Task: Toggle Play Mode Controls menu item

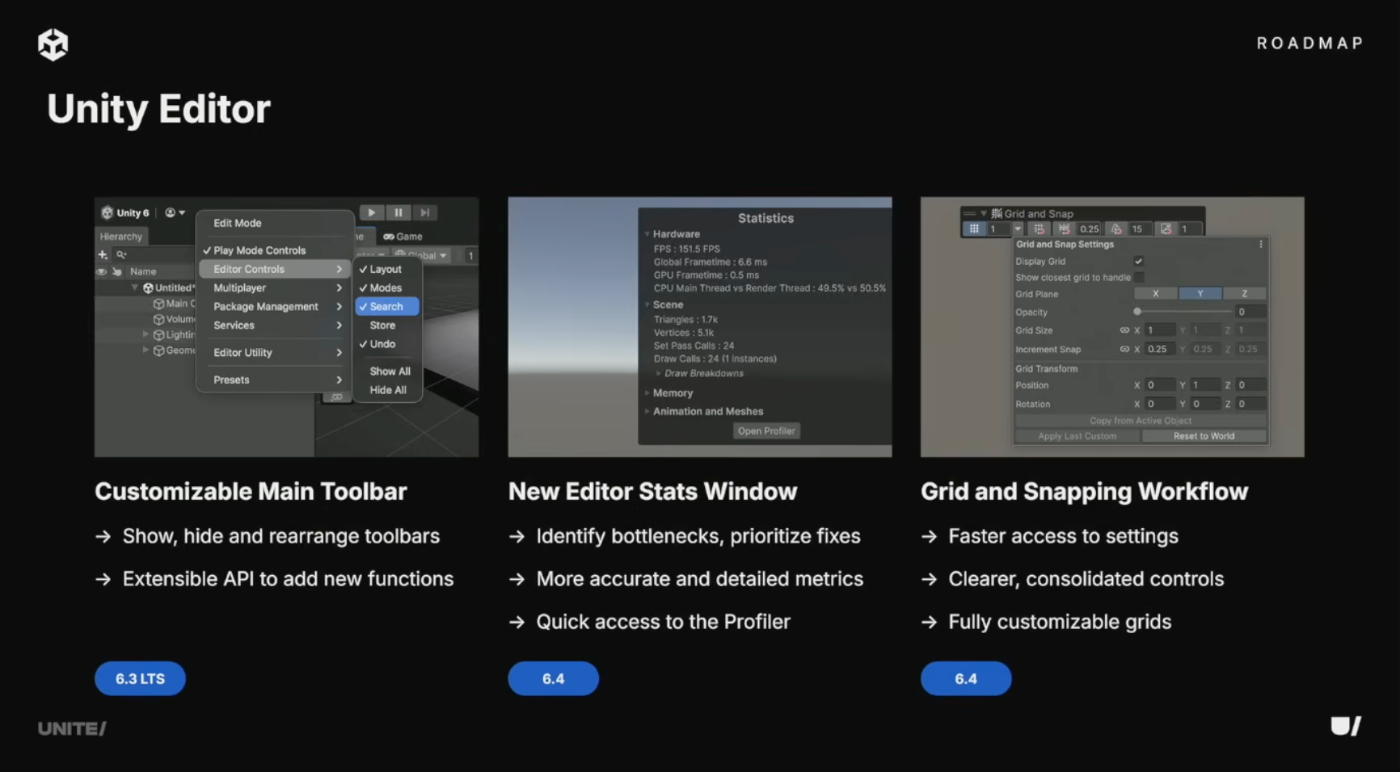Action: [275, 250]
